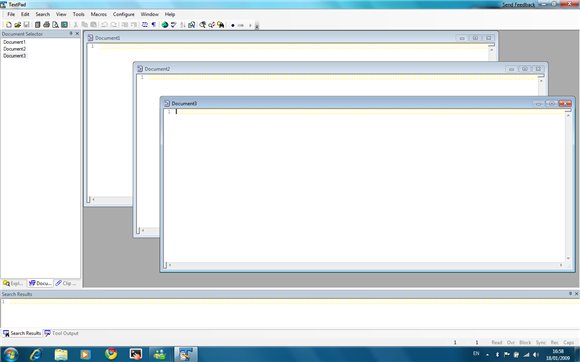The height and width of the screenshot is (362, 580).
Task: Open the Find dialog magnifier icon
Action: [x=202, y=25]
